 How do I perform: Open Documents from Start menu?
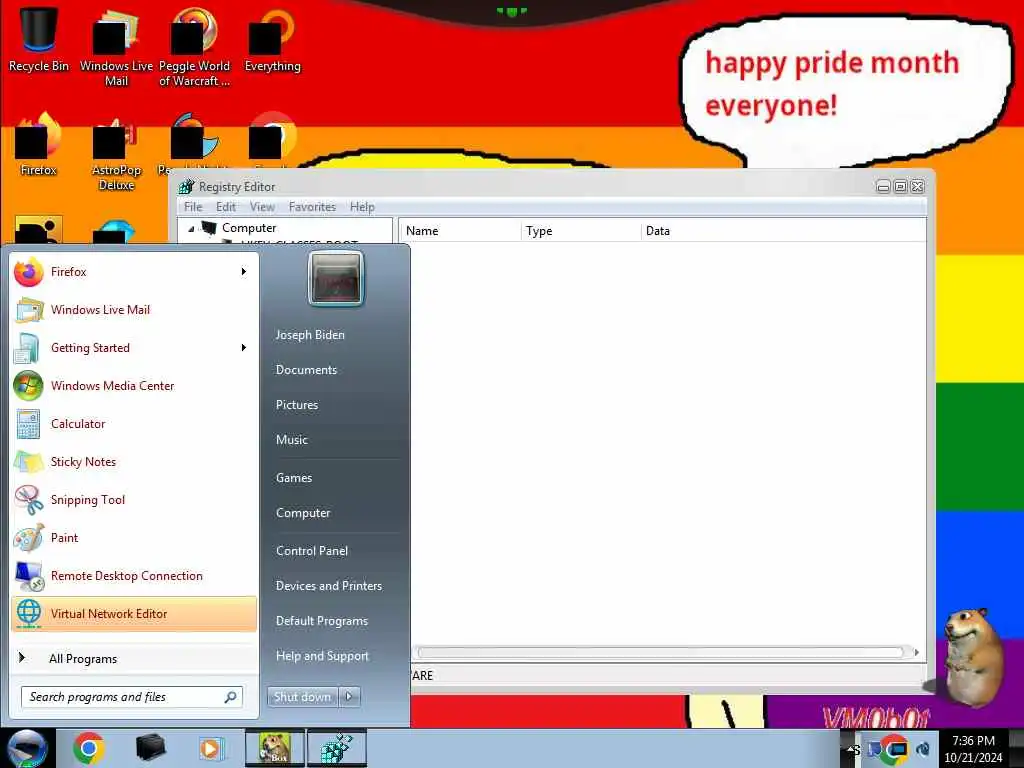click(306, 370)
